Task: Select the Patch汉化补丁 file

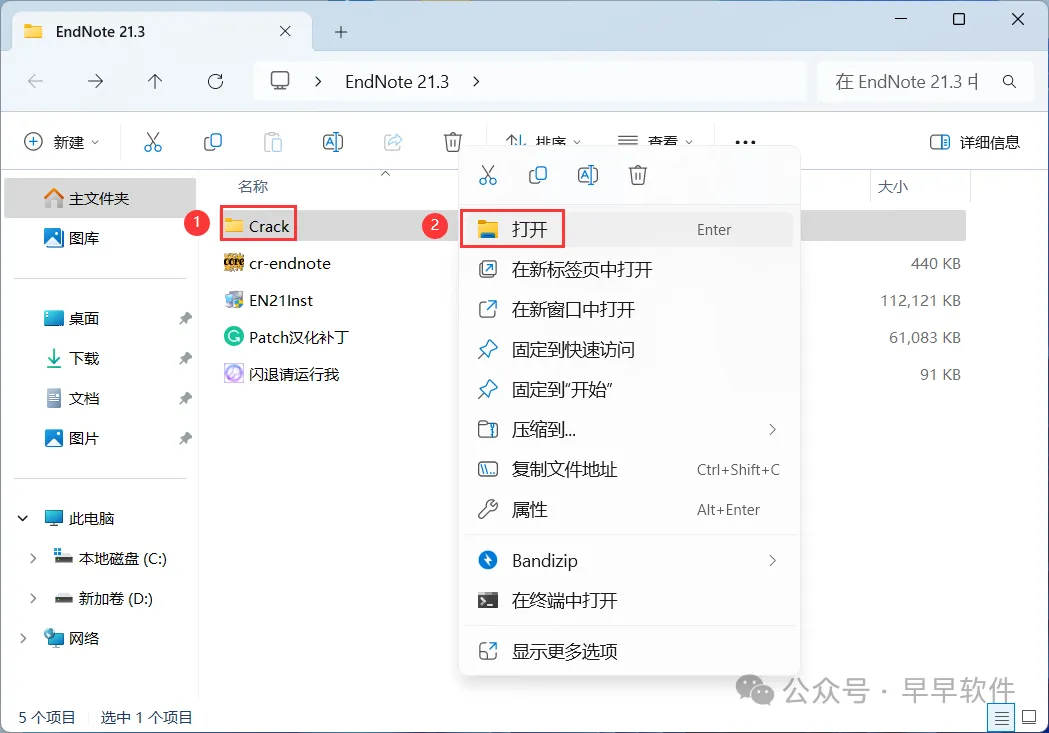Action: (287, 337)
